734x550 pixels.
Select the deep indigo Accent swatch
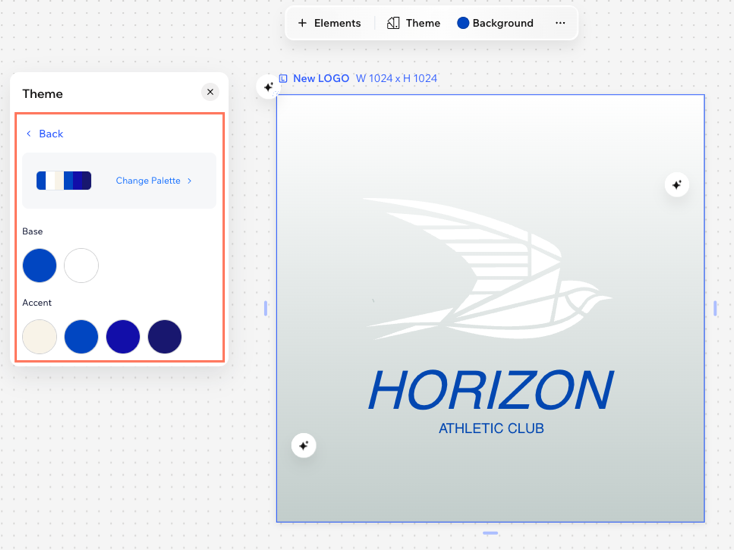click(123, 337)
